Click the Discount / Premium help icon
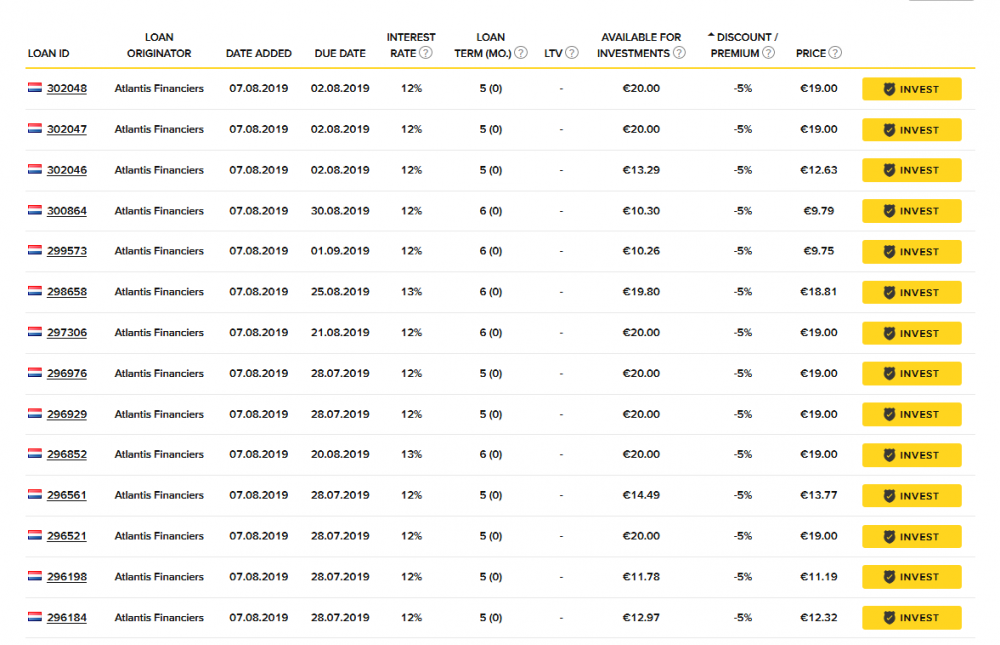The image size is (1000, 645). click(768, 53)
